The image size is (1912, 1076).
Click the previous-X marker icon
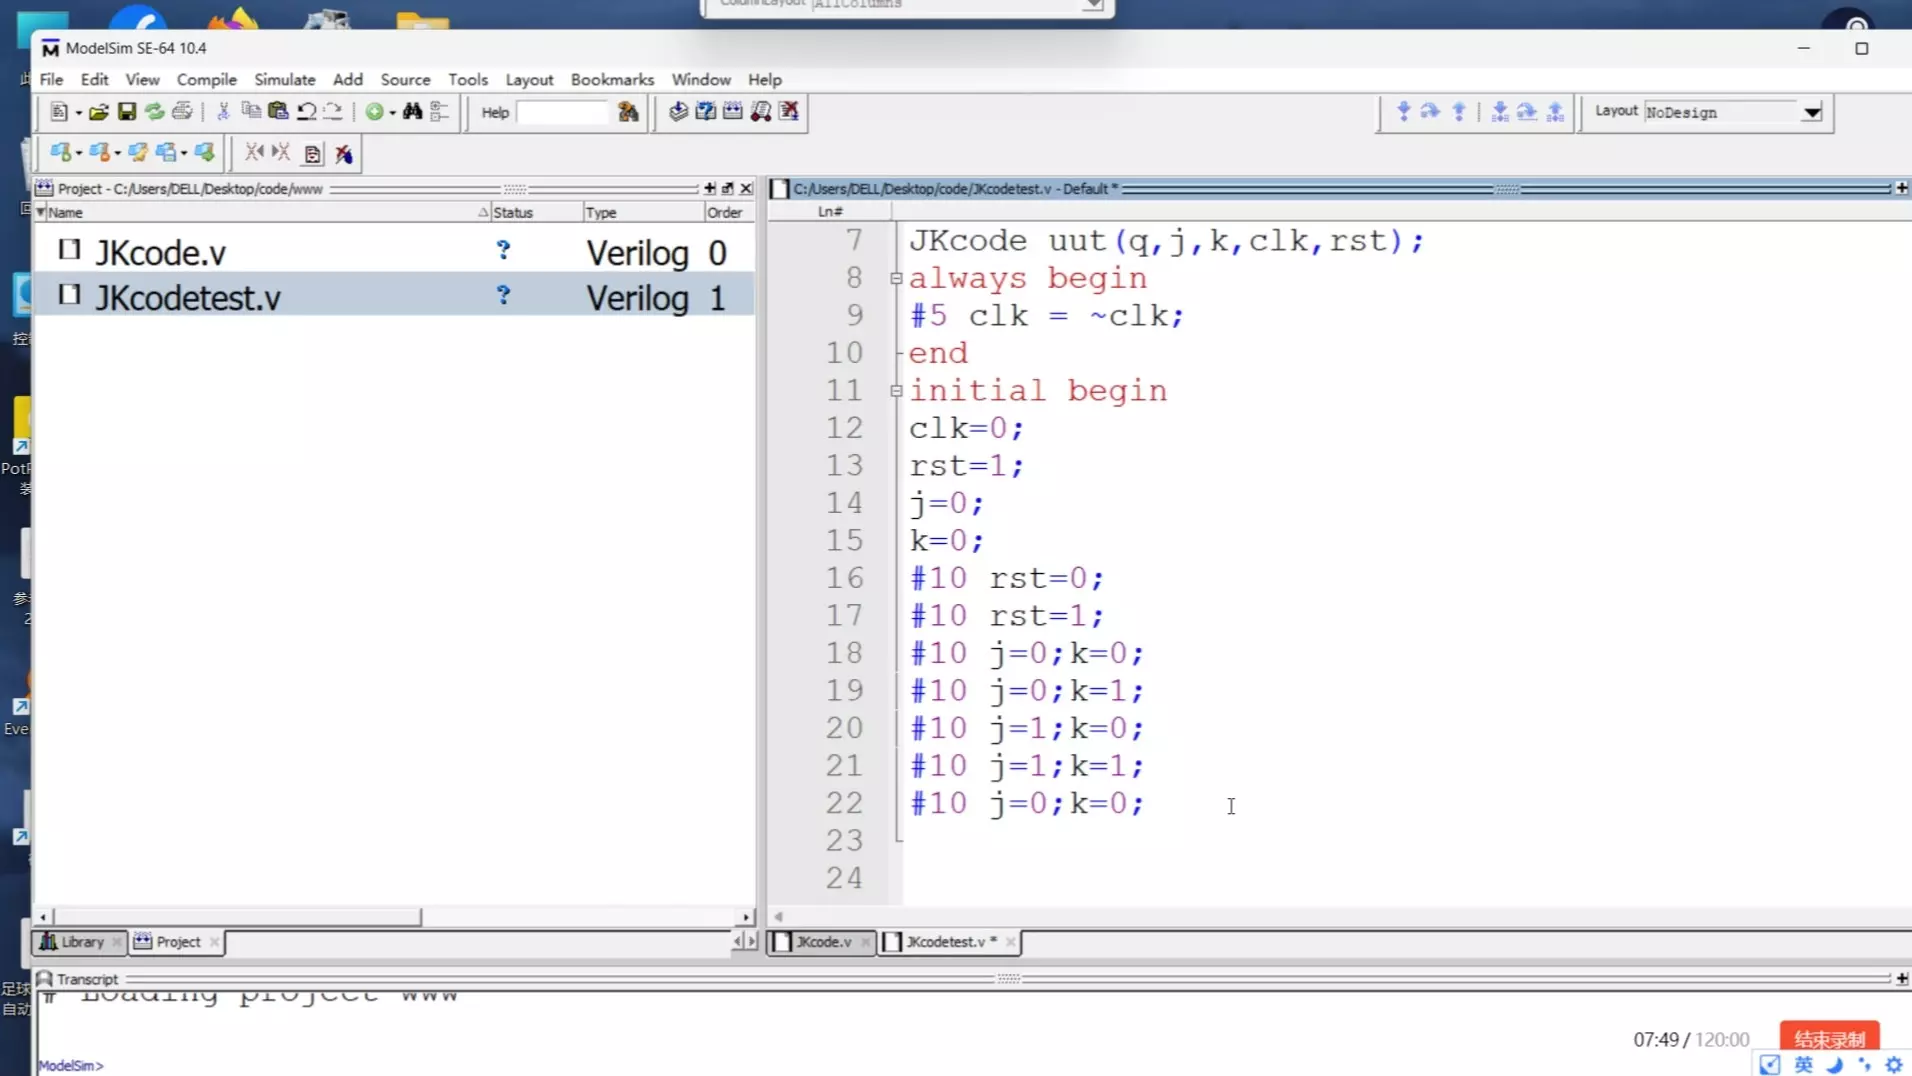(255, 152)
